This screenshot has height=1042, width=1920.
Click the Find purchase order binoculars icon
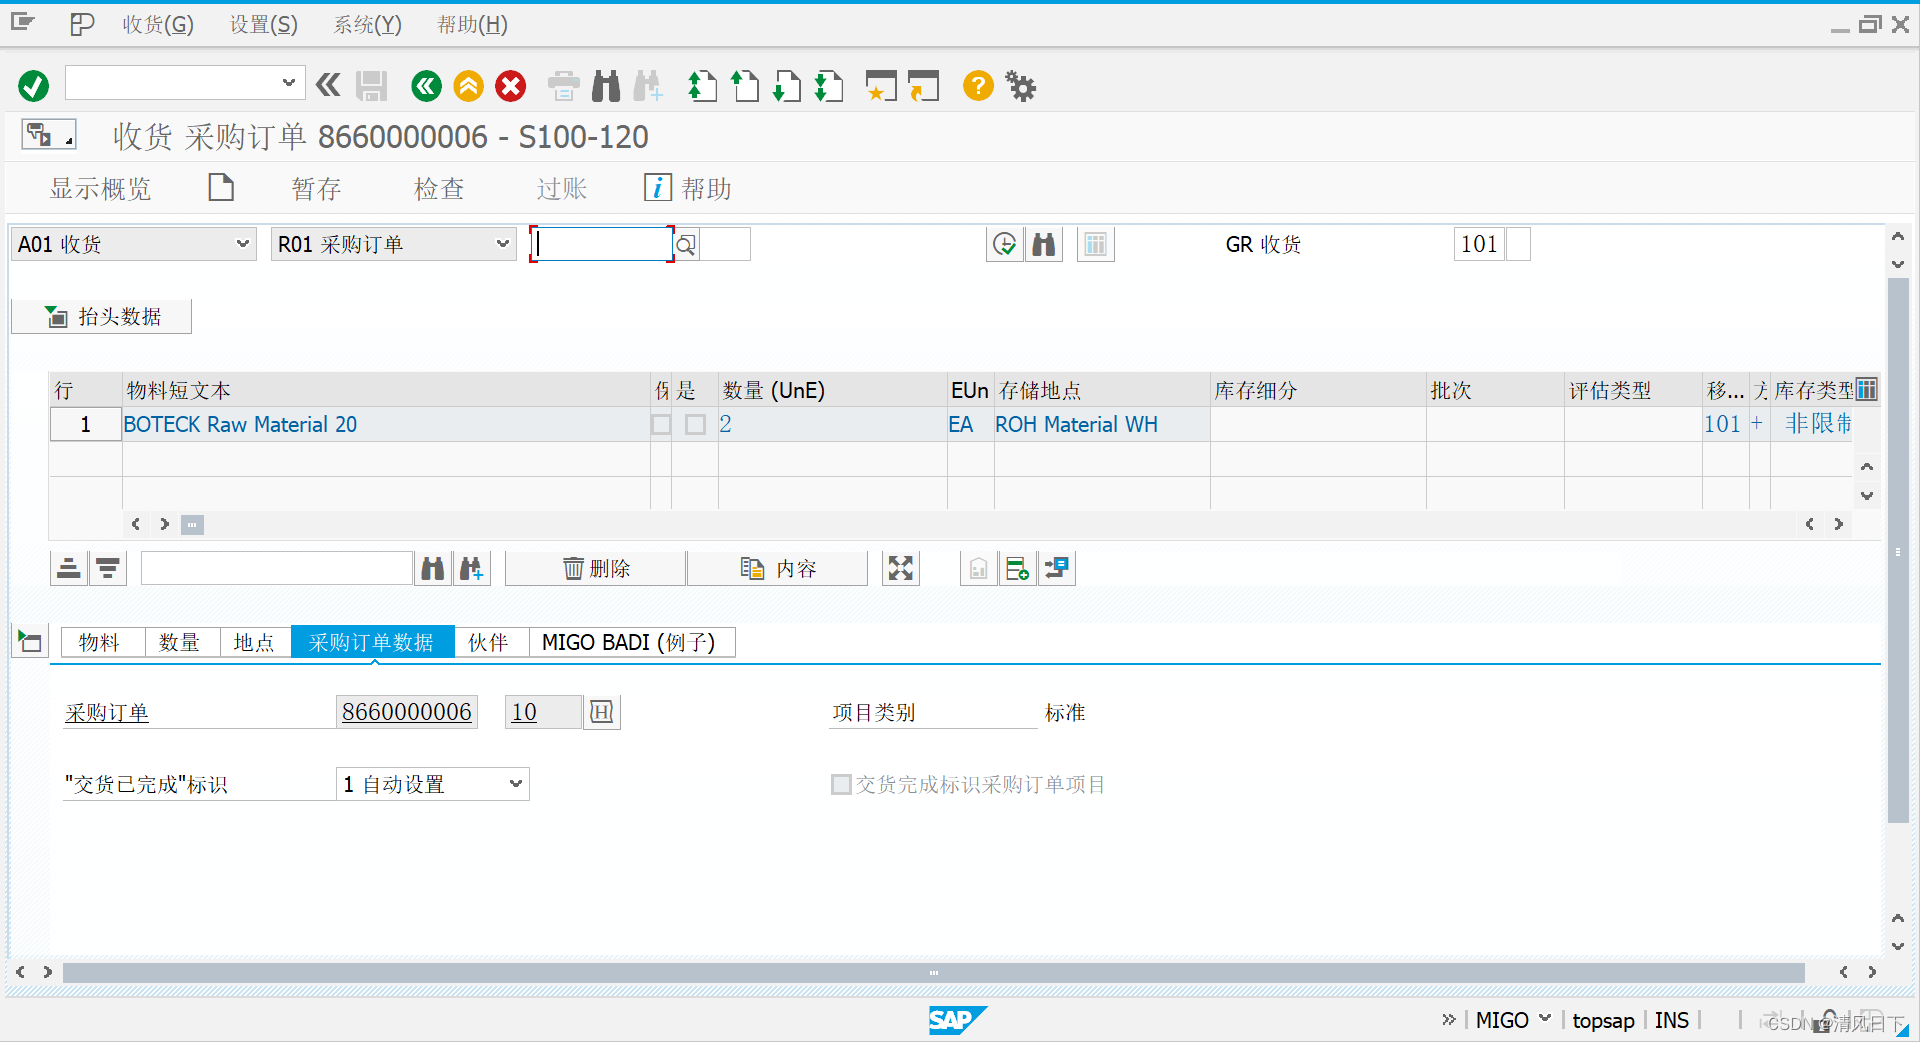(x=1044, y=244)
